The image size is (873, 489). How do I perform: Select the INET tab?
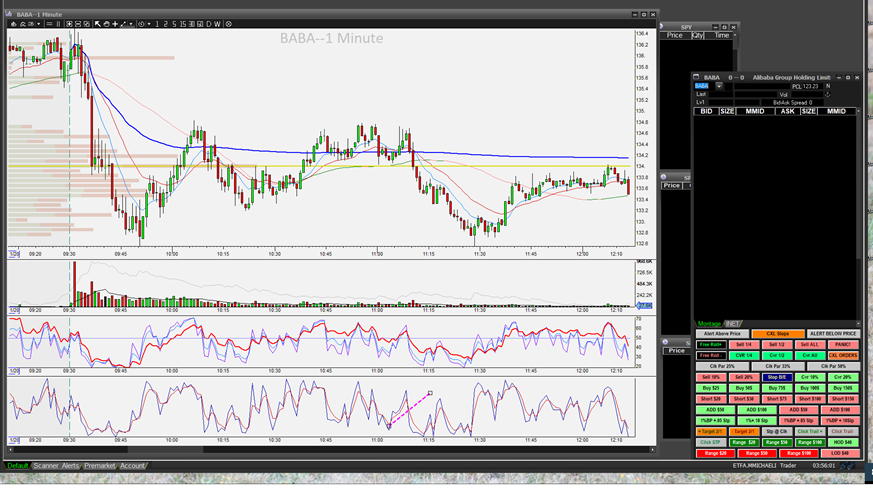(x=733, y=324)
